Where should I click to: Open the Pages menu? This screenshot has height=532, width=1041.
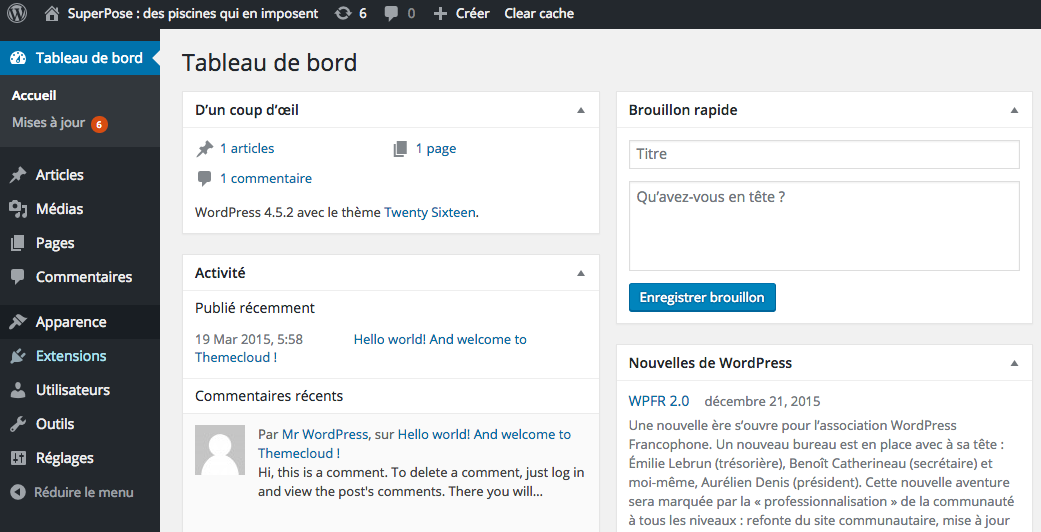point(80,243)
